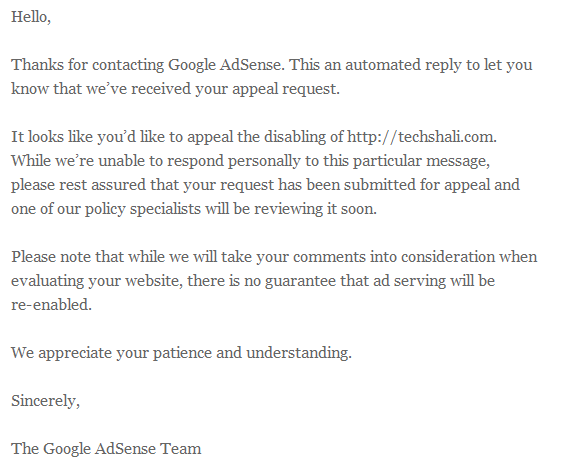574x464 pixels.
Task: Click the words "Please note"
Action: pos(51,257)
